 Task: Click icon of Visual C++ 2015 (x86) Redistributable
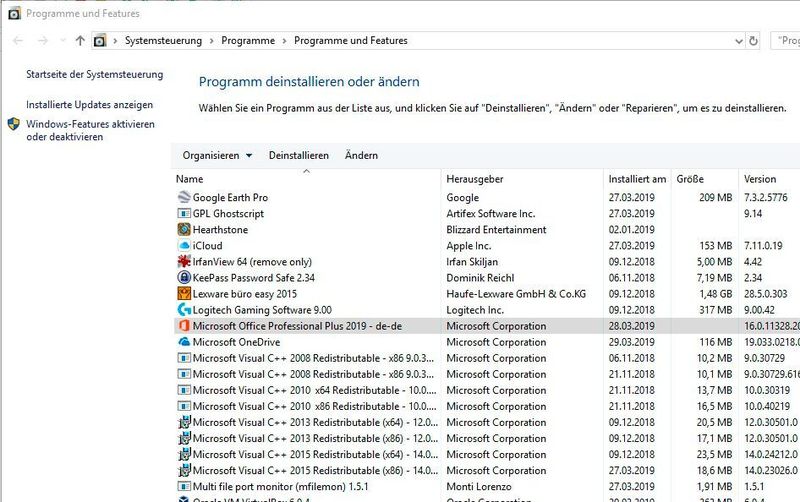click(x=184, y=470)
